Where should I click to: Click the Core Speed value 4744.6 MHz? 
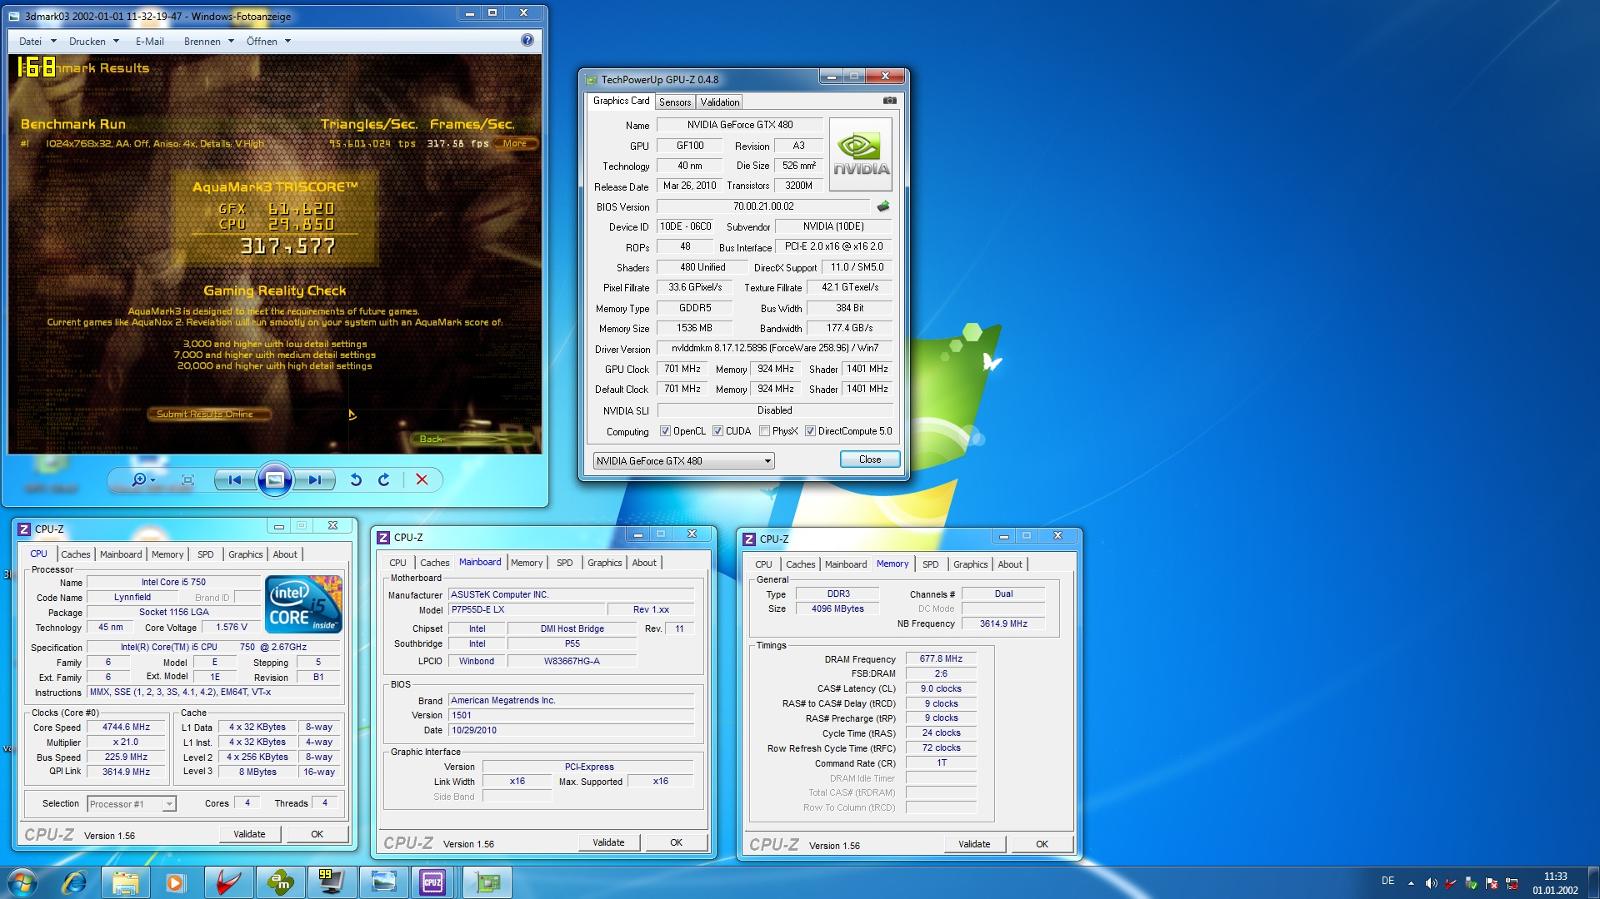[x=126, y=727]
